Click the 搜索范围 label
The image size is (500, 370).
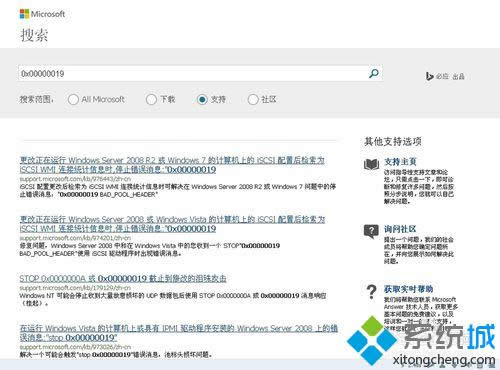coord(37,99)
